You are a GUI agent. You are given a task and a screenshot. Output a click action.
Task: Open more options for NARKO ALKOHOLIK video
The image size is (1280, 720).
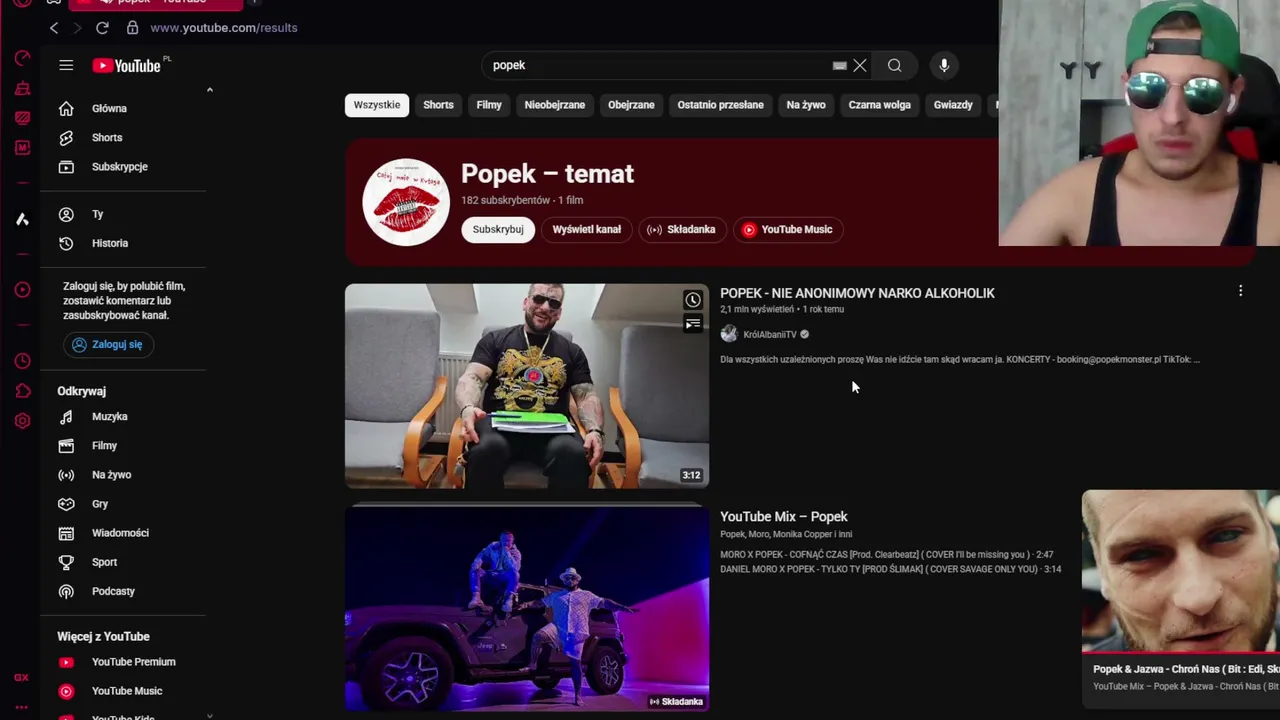[1240, 291]
